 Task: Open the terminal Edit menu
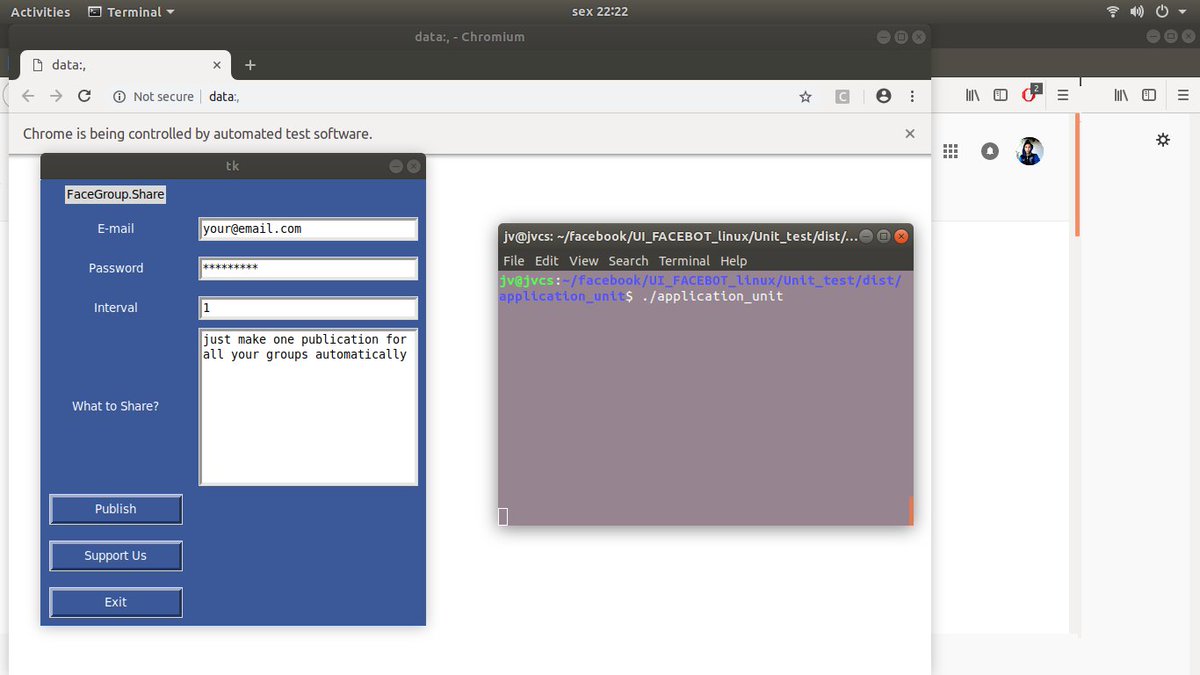point(547,261)
